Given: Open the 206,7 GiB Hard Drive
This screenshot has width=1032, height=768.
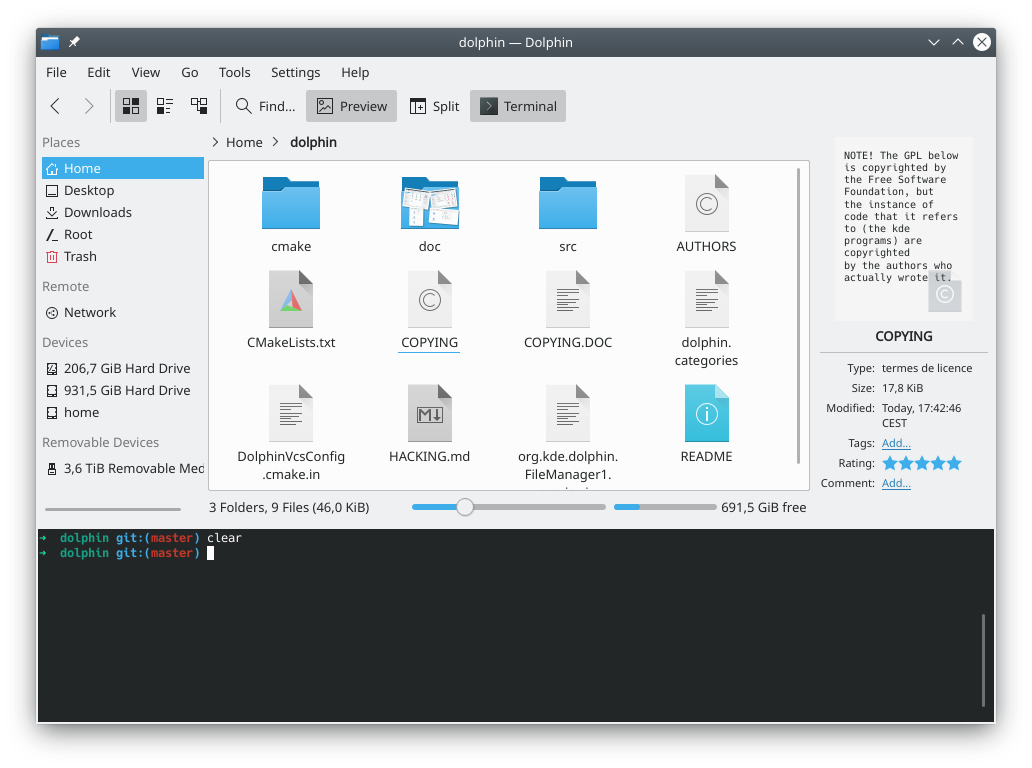Looking at the screenshot, I should point(123,369).
